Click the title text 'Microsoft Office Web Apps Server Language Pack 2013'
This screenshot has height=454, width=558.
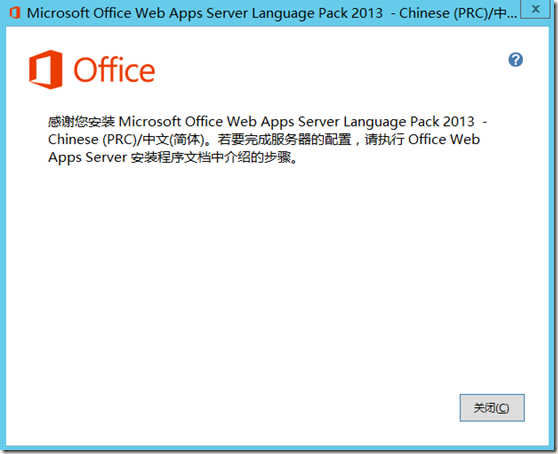[x=205, y=13]
